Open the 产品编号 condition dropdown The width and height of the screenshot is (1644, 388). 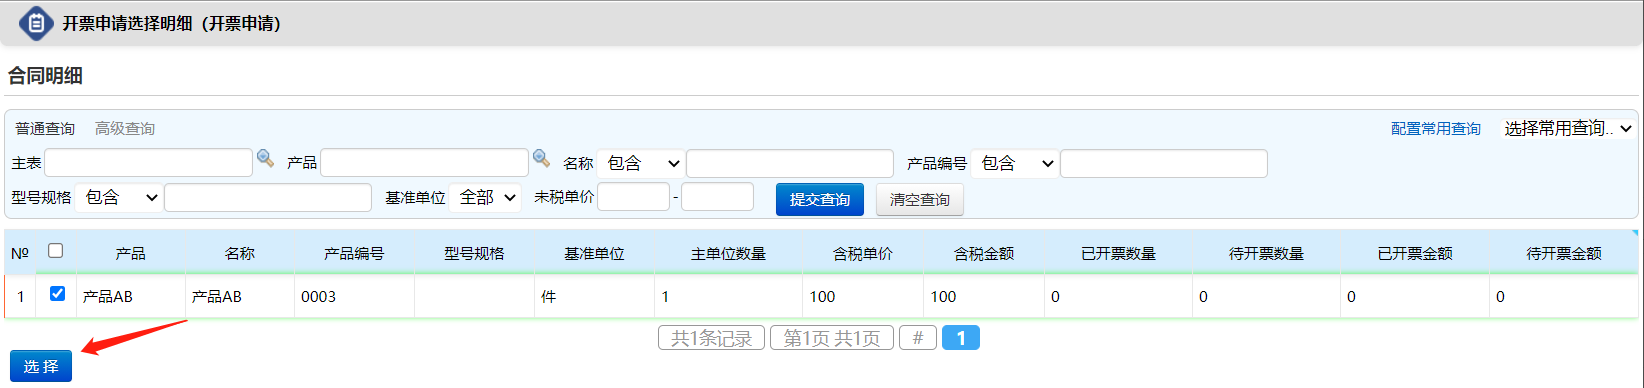point(1015,163)
